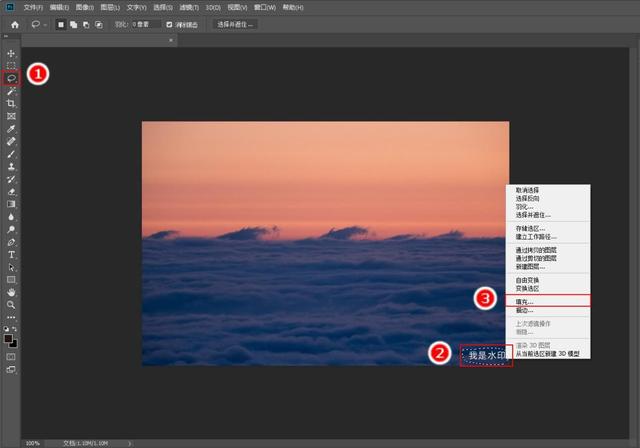
Task: Open the 图层(L) menu
Action: (x=110, y=7)
